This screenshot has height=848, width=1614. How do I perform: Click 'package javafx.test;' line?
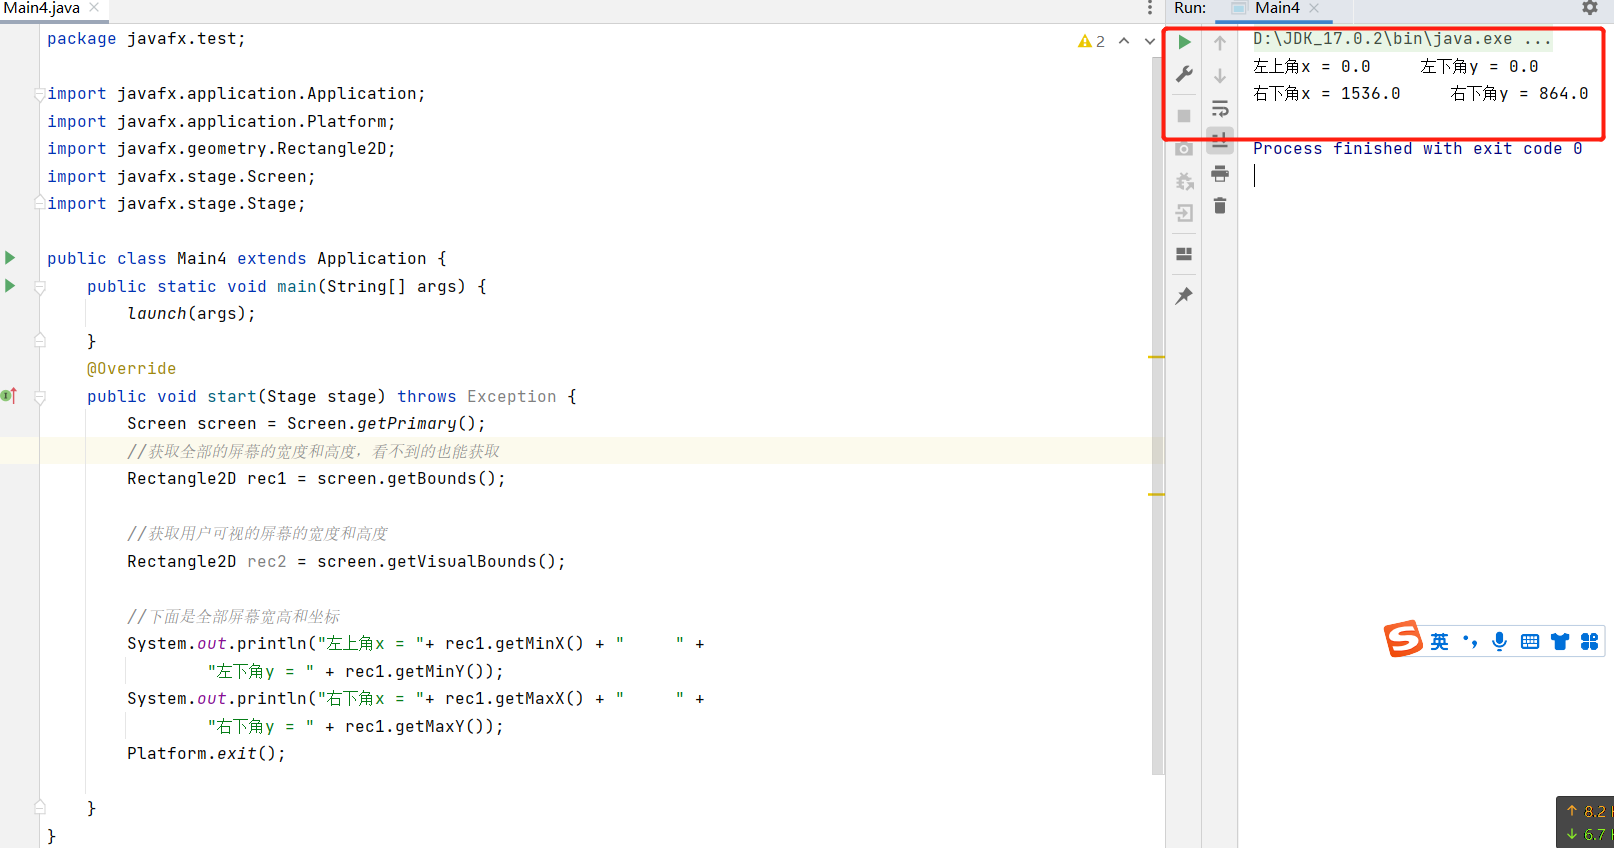(146, 39)
